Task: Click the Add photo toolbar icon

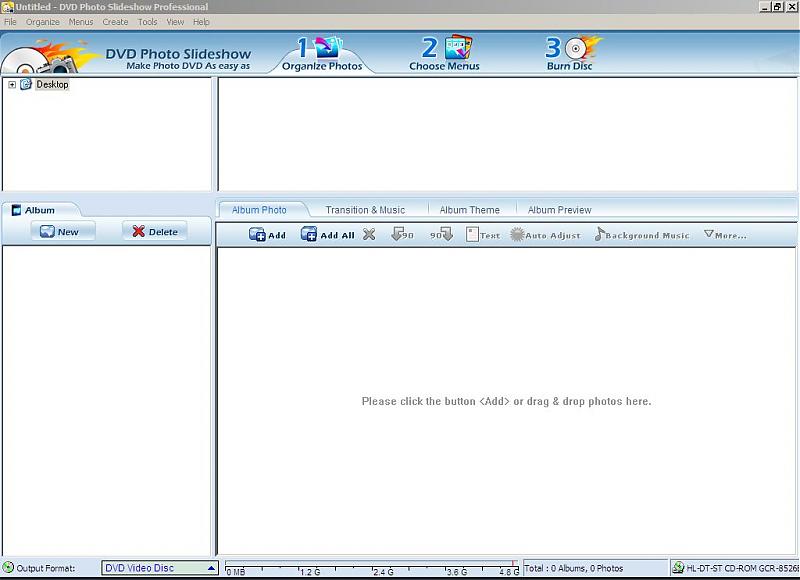Action: tap(257, 234)
